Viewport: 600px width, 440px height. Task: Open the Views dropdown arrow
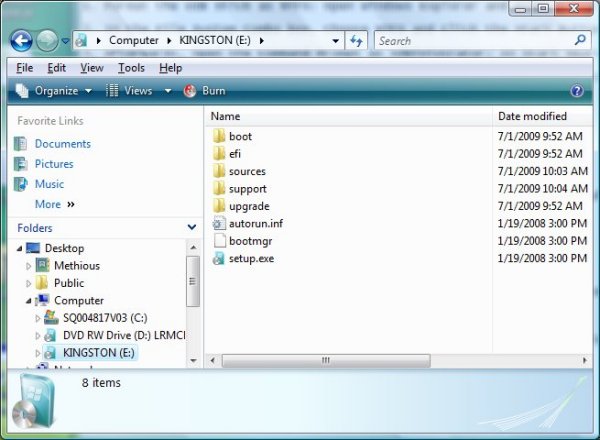click(x=168, y=91)
